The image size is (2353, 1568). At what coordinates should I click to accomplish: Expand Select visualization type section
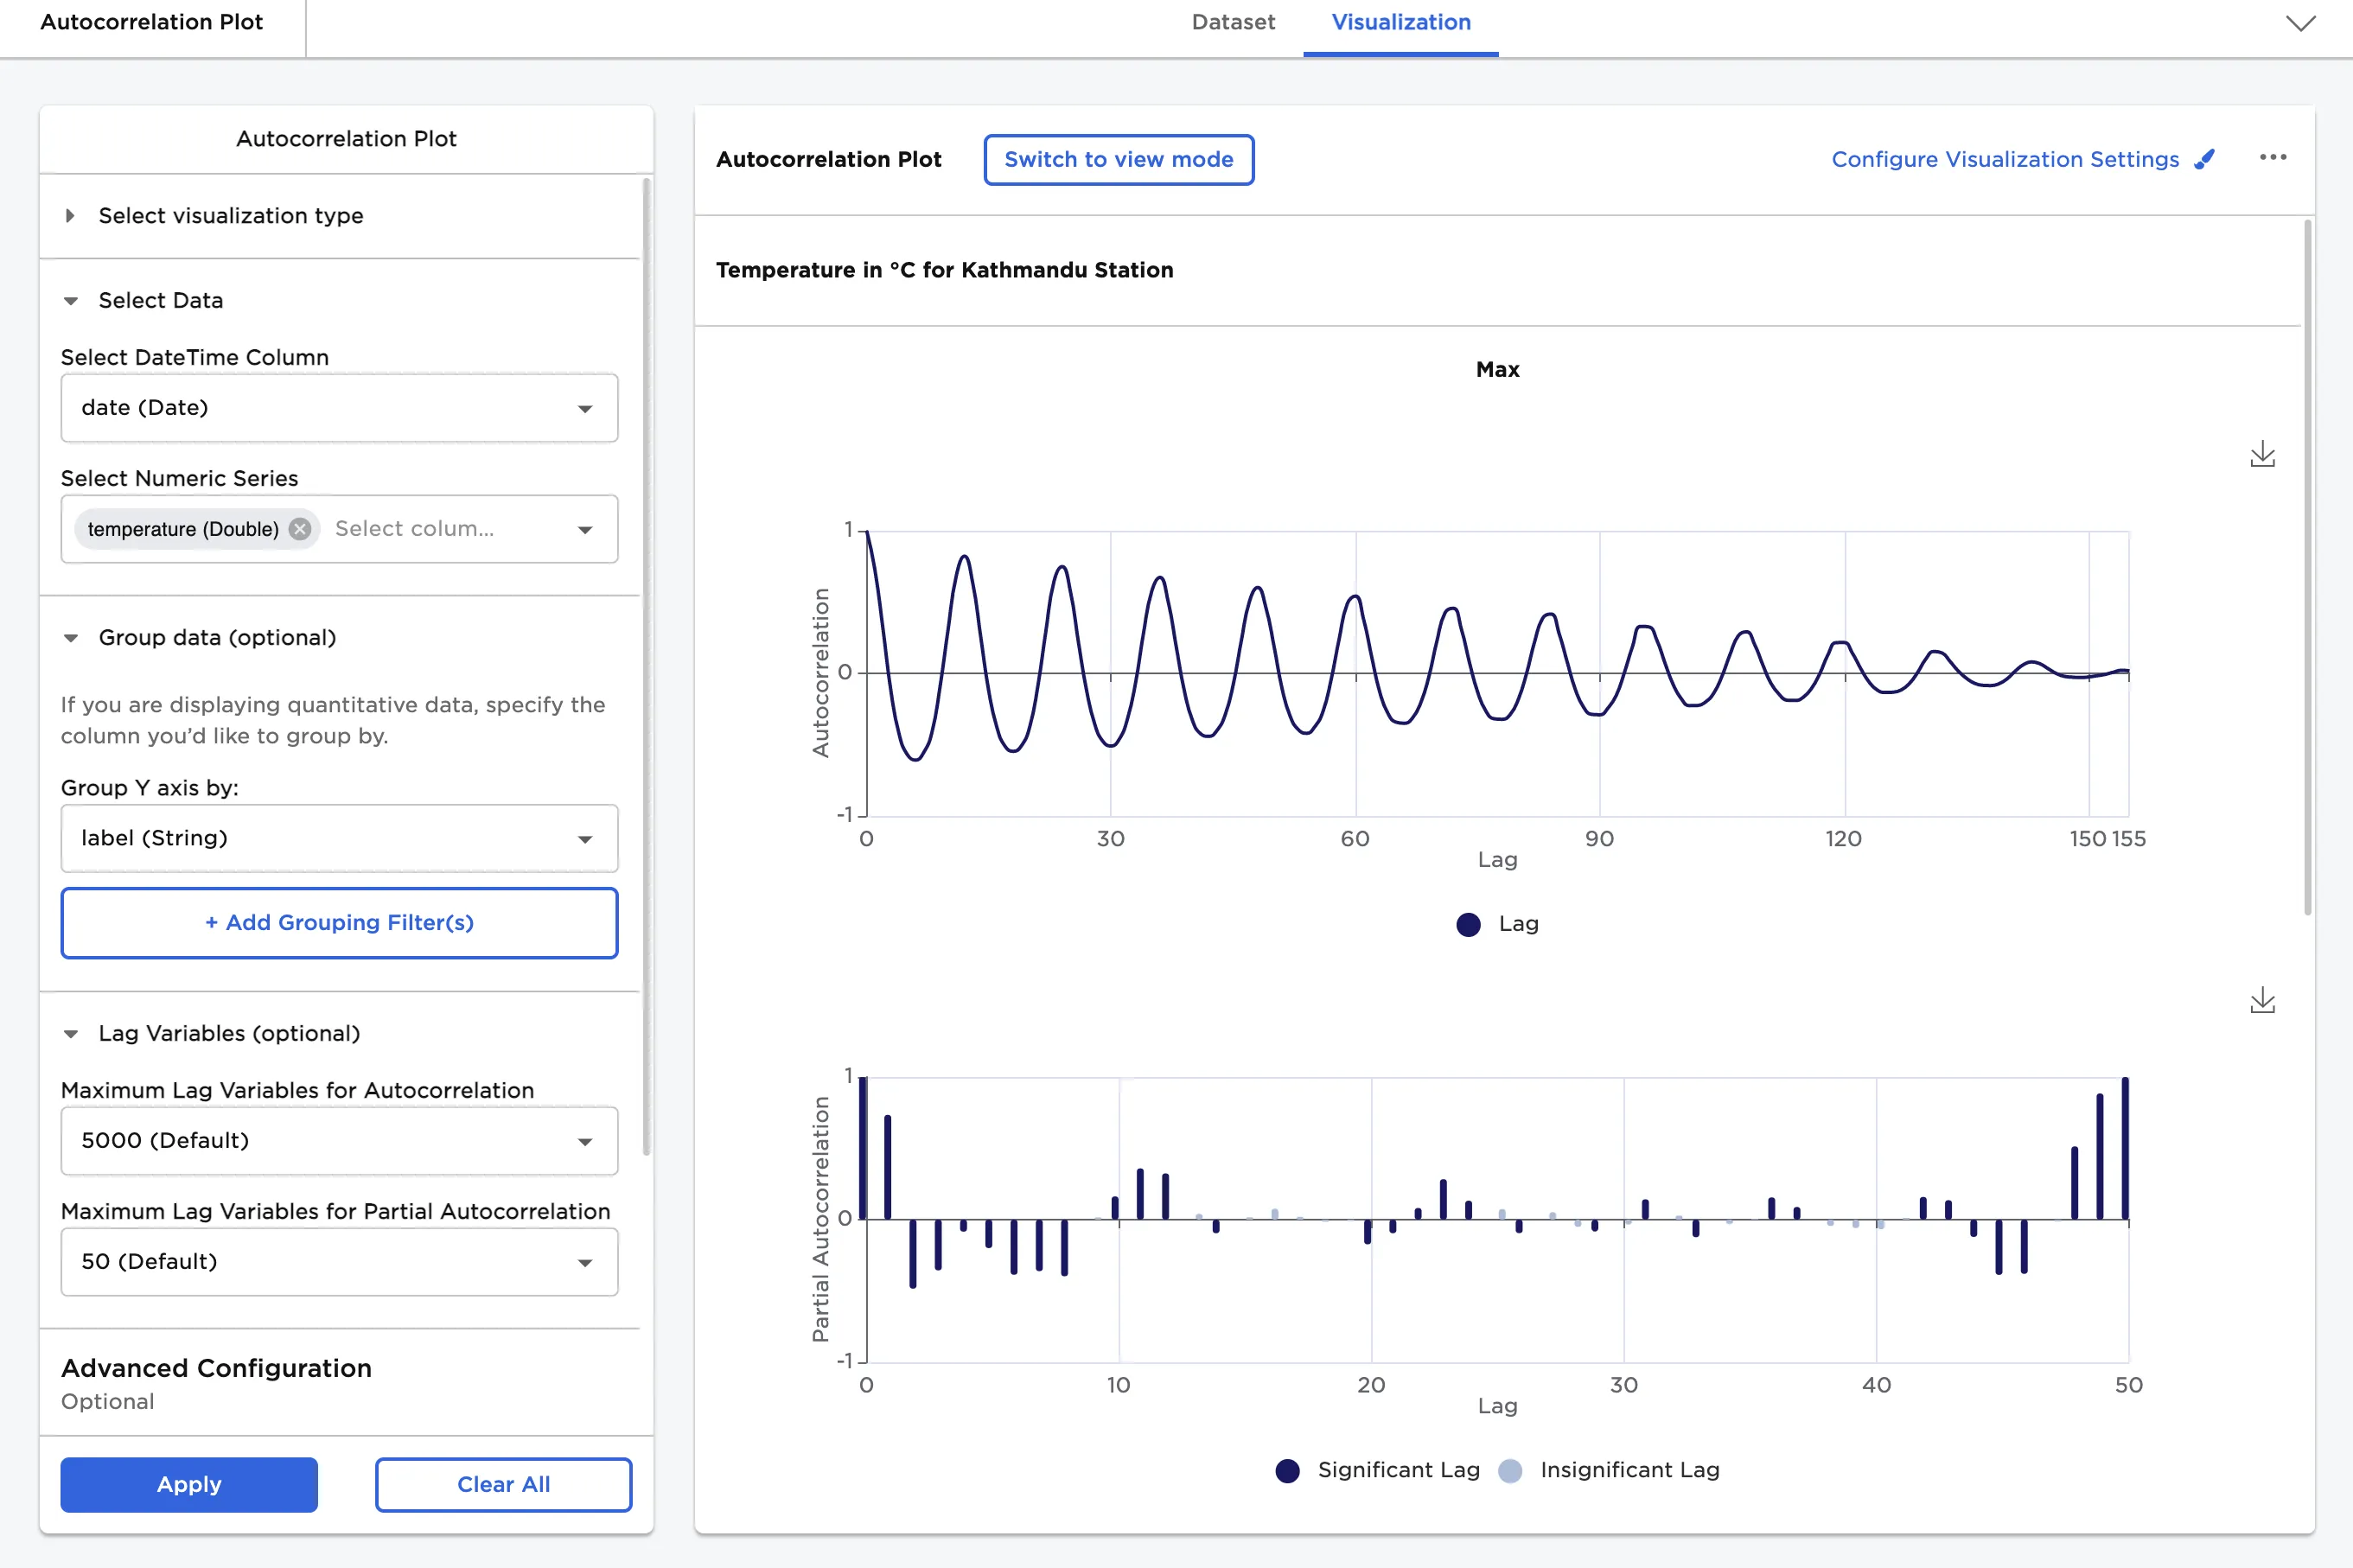tap(70, 216)
